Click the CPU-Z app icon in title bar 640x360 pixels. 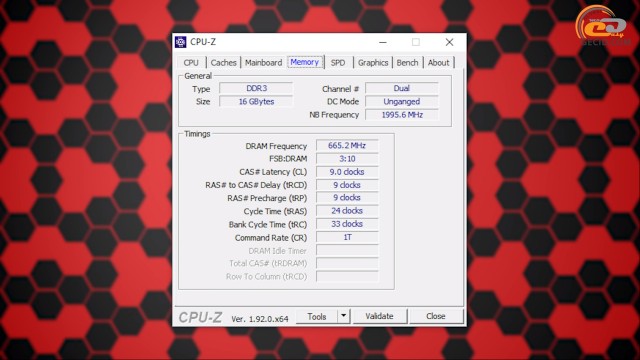pyautogui.click(x=180, y=42)
